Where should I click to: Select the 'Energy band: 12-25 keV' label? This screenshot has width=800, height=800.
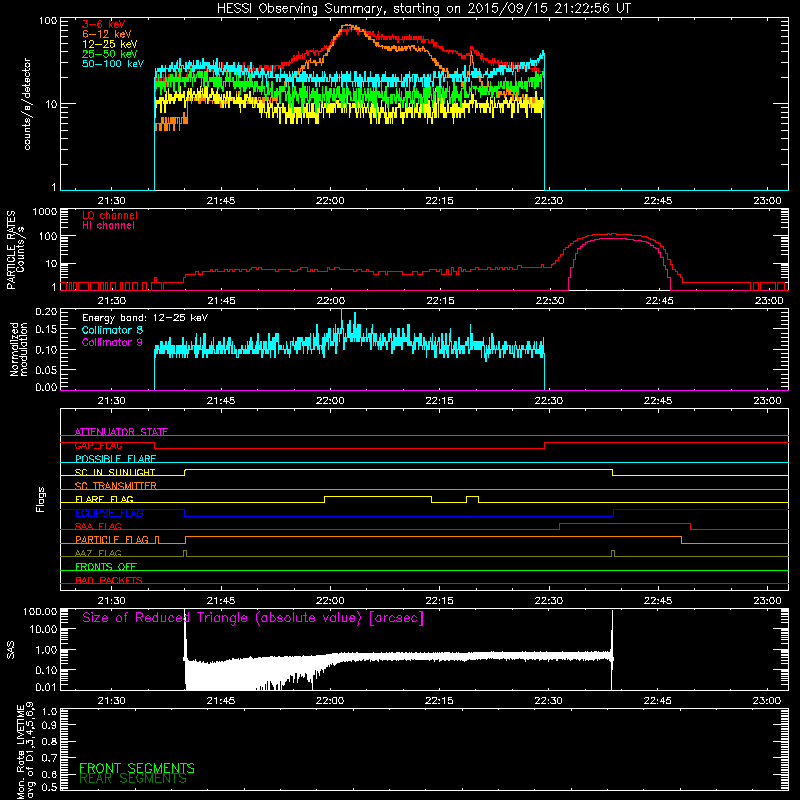(x=145, y=318)
